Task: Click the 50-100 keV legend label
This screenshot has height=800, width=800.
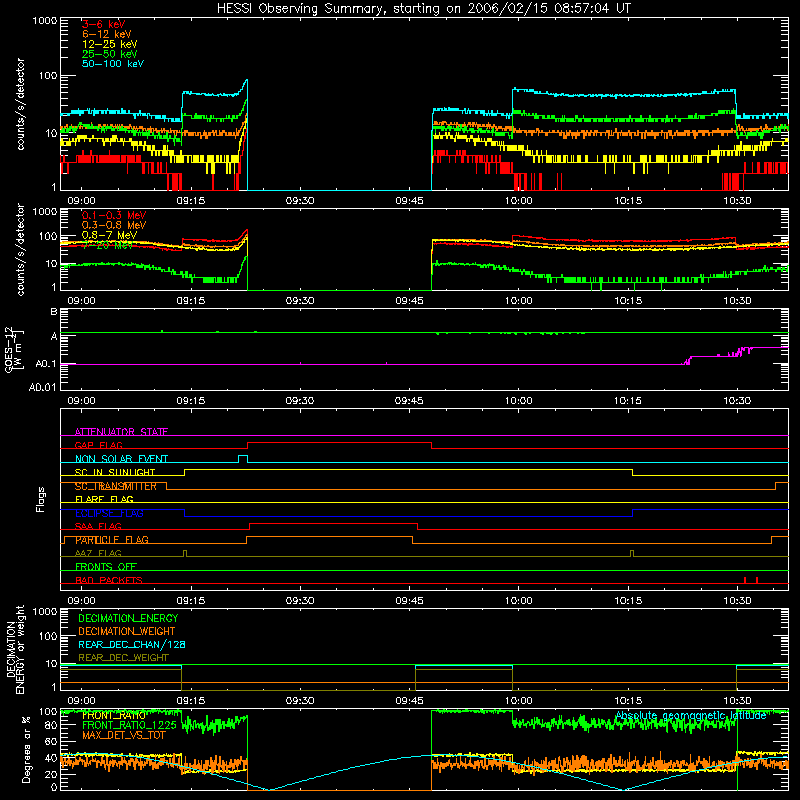Action: click(x=113, y=64)
